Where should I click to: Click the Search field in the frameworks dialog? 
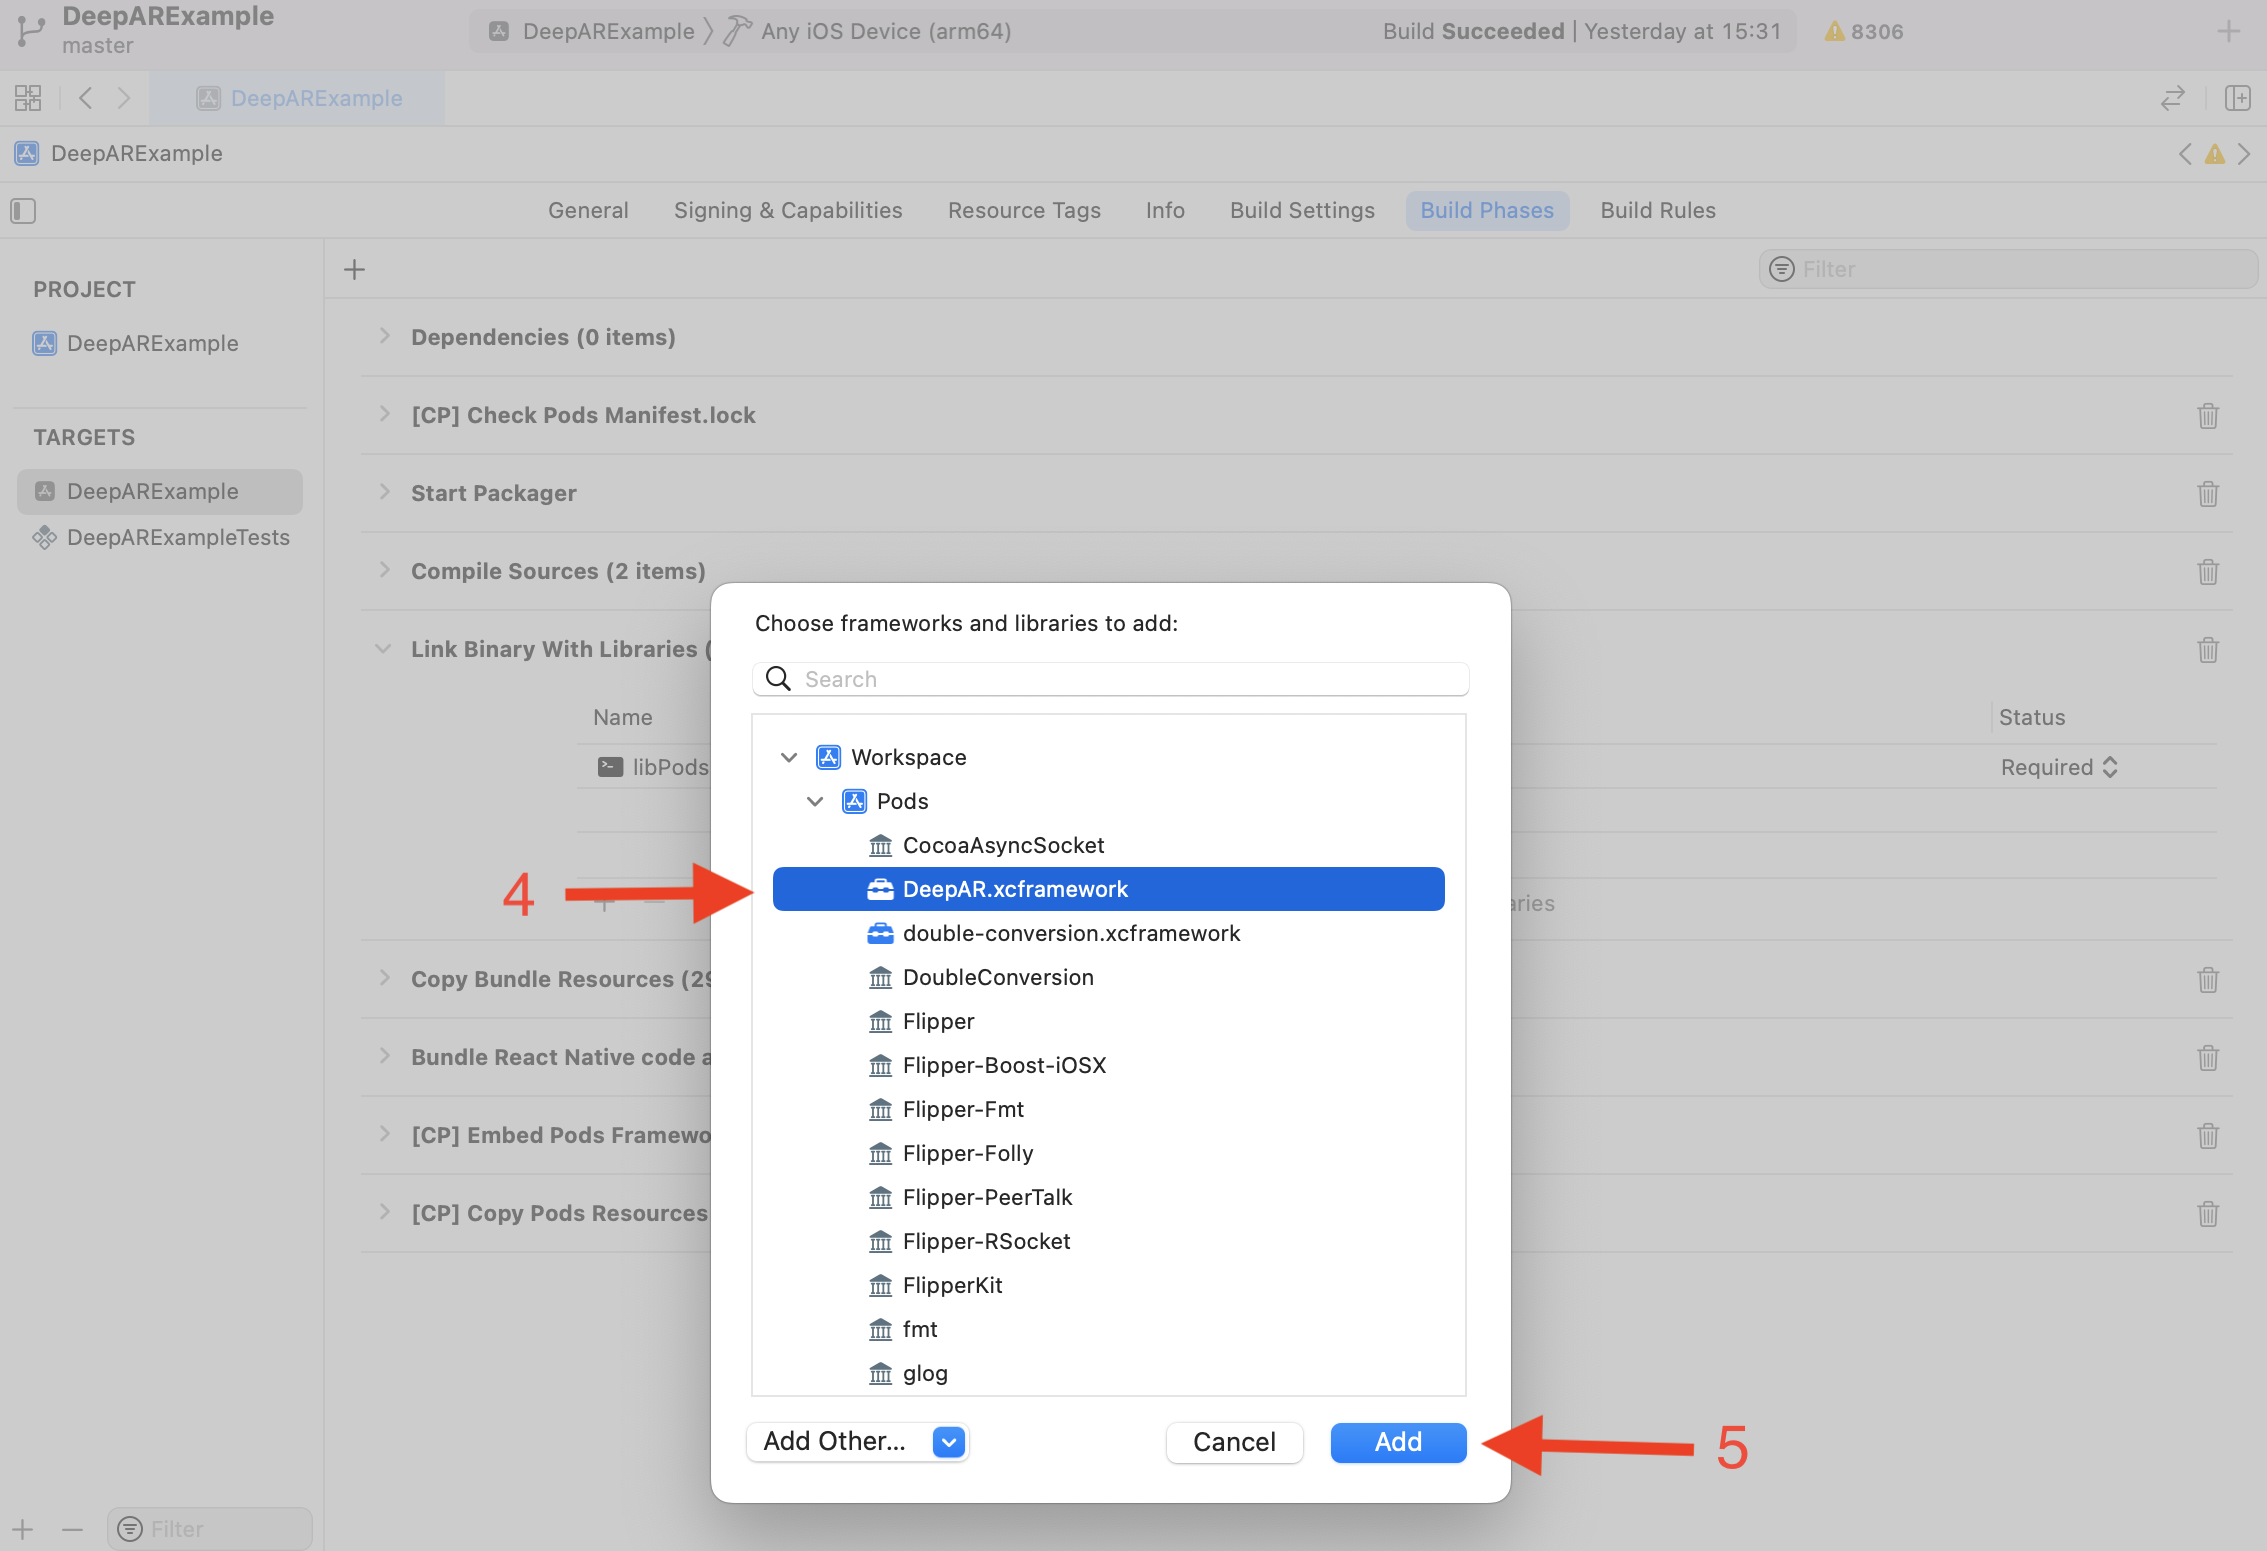click(1110, 679)
